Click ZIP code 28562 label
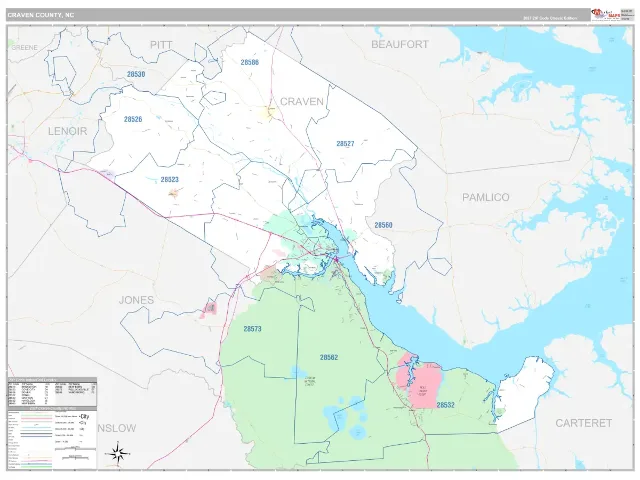This screenshot has height=480, width=640. tap(329, 358)
